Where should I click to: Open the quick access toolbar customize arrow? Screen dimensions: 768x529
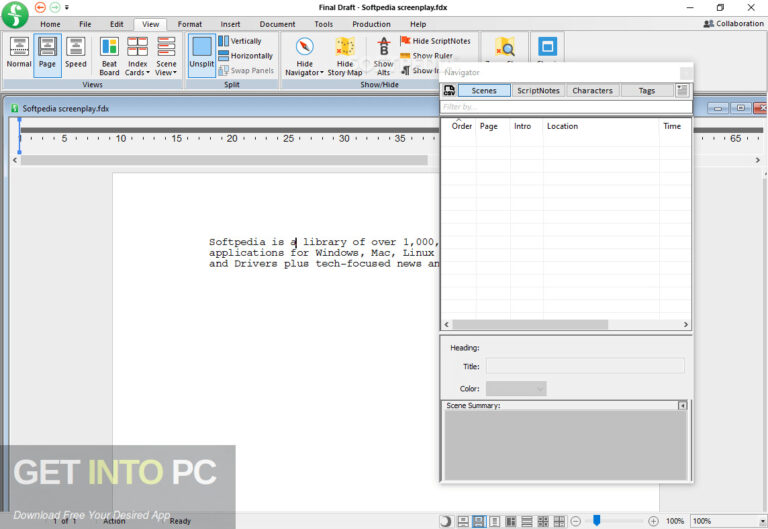coord(67,7)
